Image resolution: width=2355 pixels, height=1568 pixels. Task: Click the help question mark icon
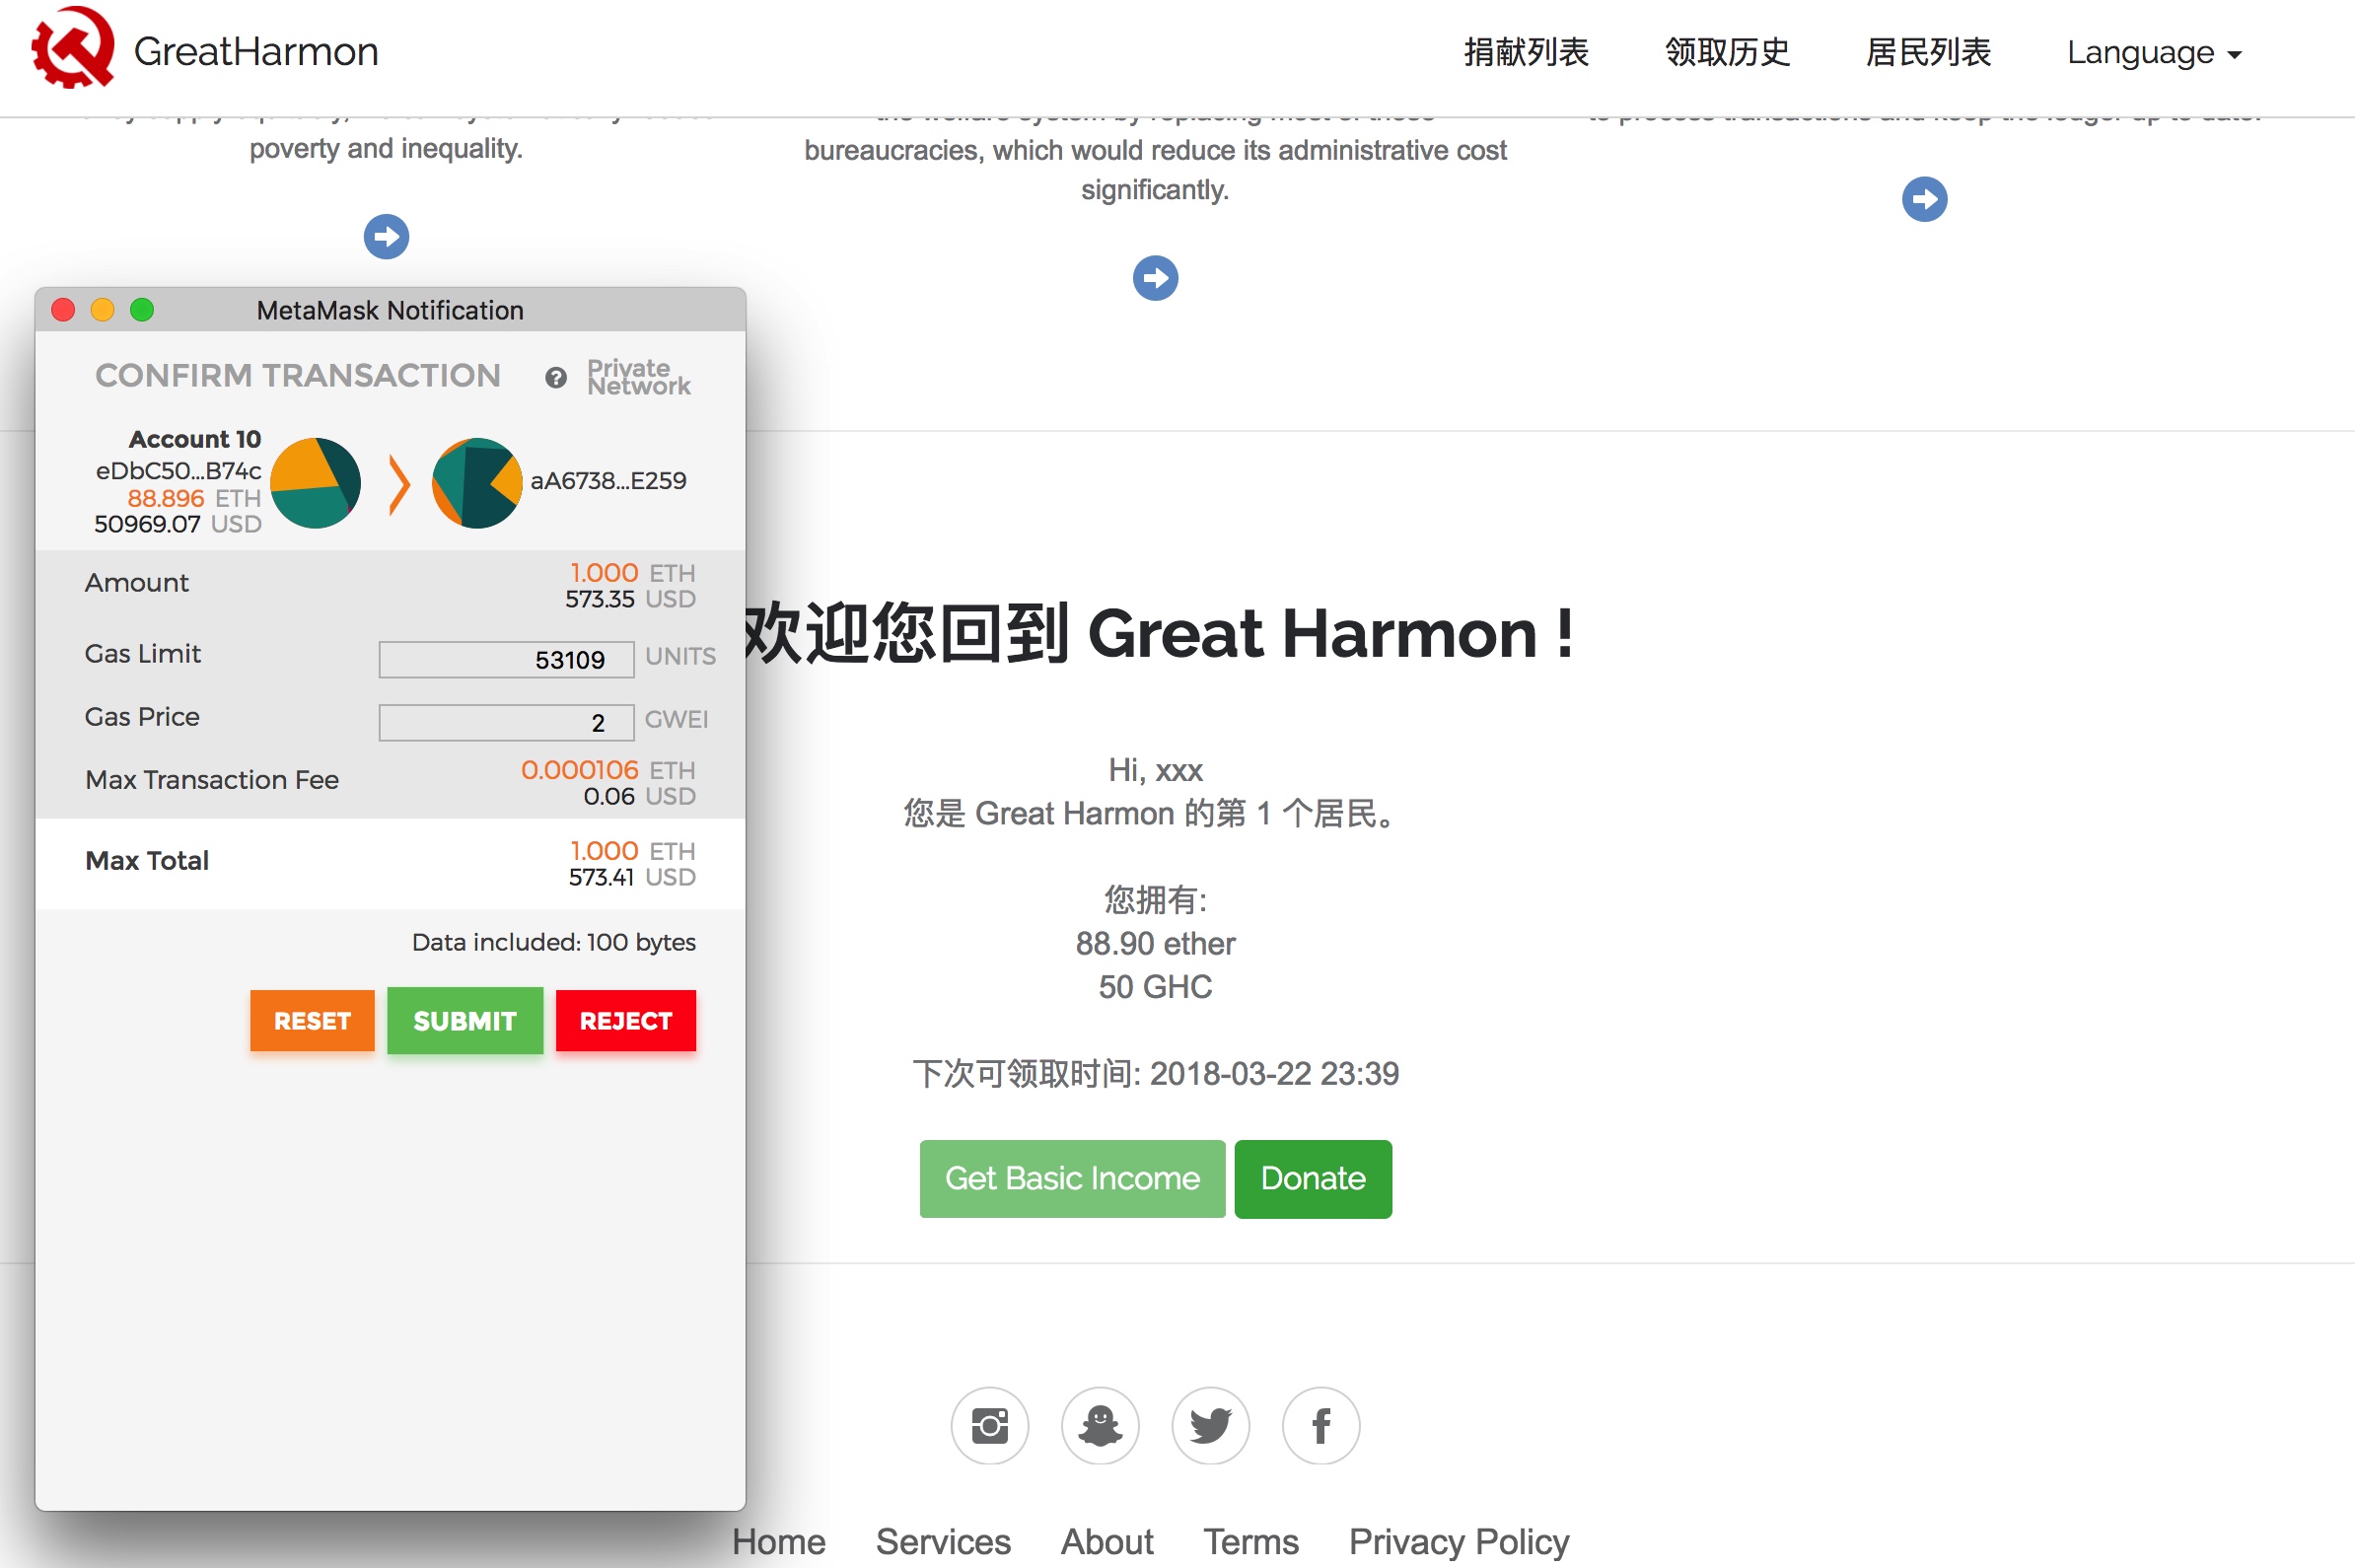pos(556,378)
